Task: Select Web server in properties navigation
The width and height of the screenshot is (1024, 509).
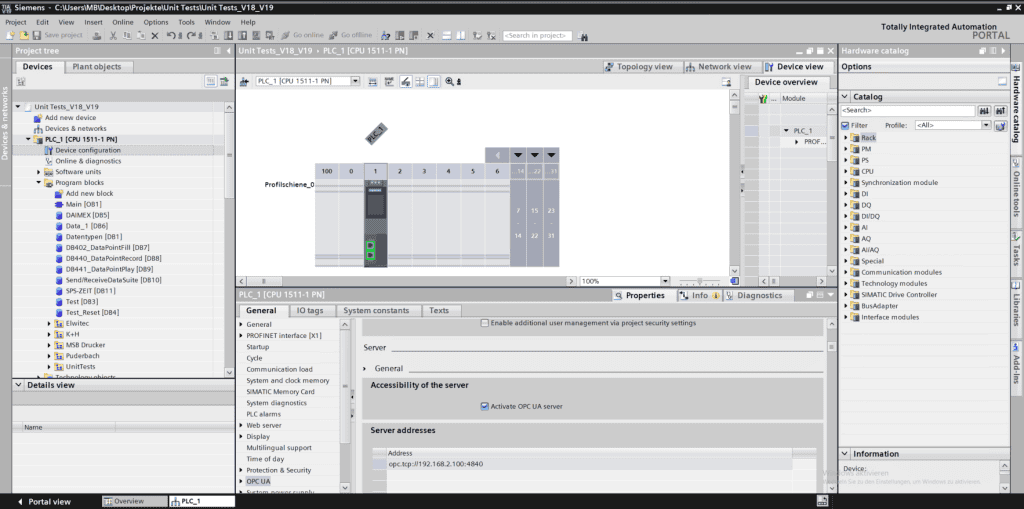Action: tap(263, 425)
